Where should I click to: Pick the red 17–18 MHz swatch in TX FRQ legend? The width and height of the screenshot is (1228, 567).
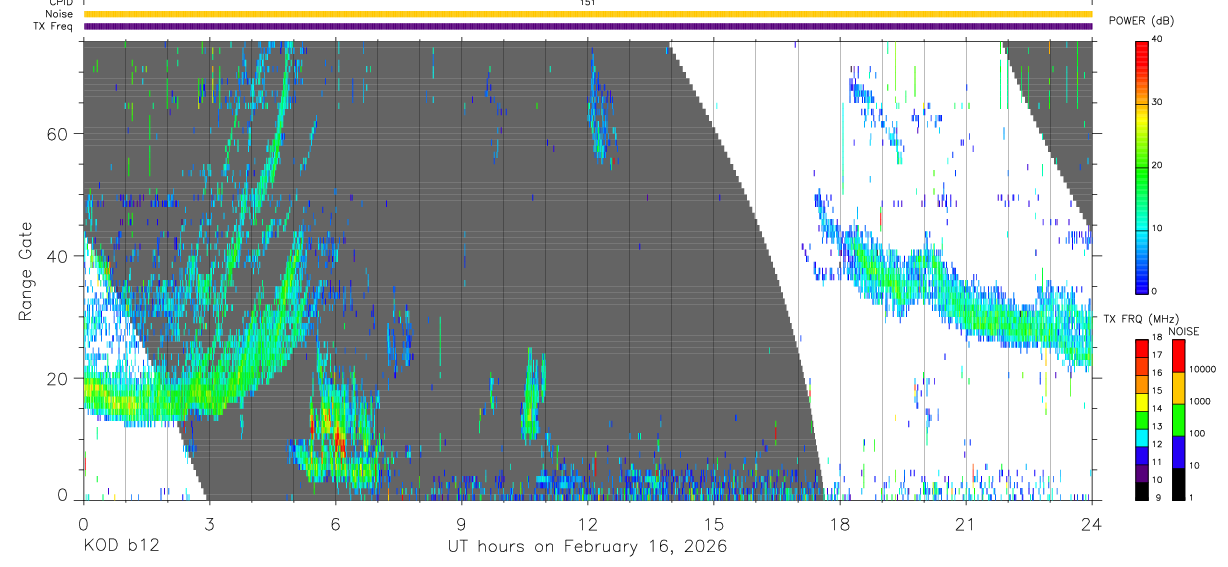1141,348
